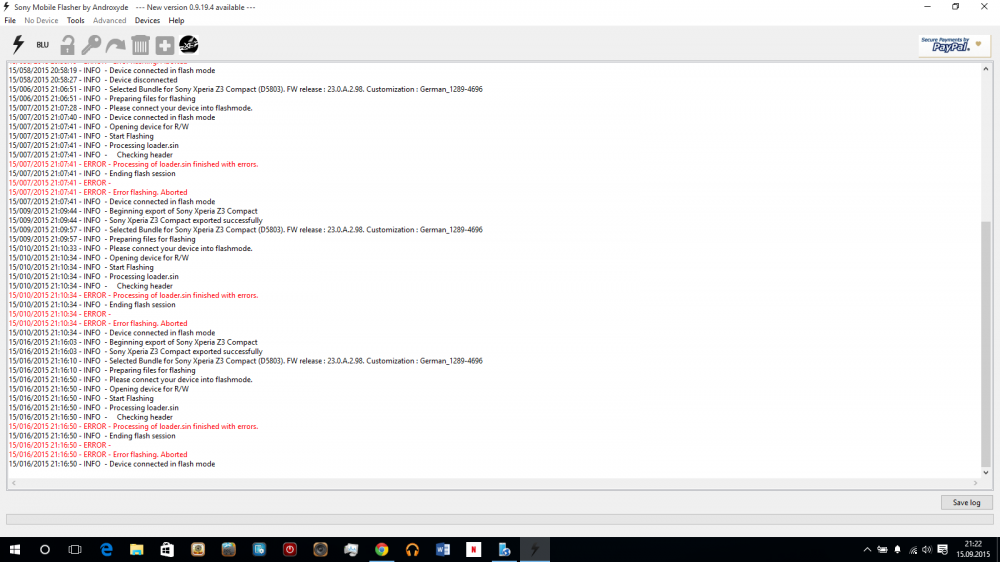1000x562 pixels.
Task: Open Task View on the taskbar
Action: tap(75, 549)
